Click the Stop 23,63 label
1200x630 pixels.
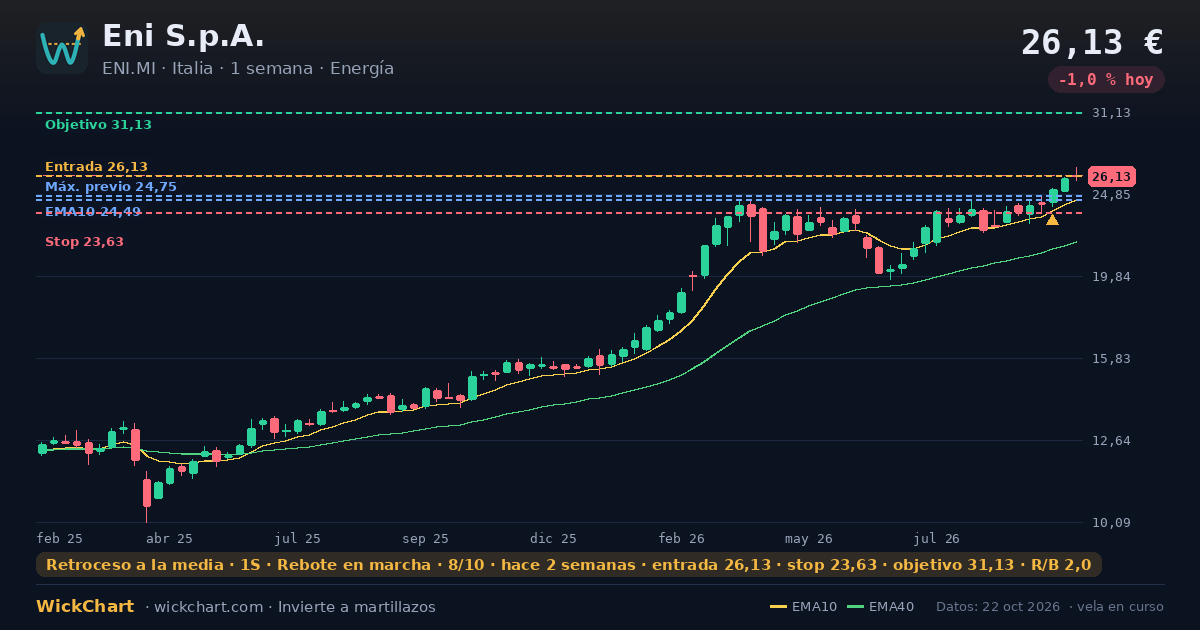pos(84,242)
